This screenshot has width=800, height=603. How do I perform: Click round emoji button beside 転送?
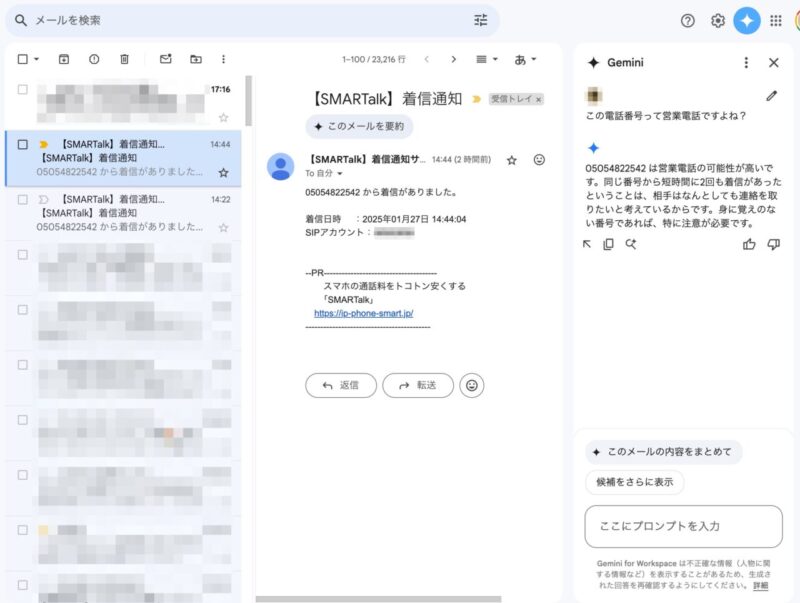[x=472, y=386]
